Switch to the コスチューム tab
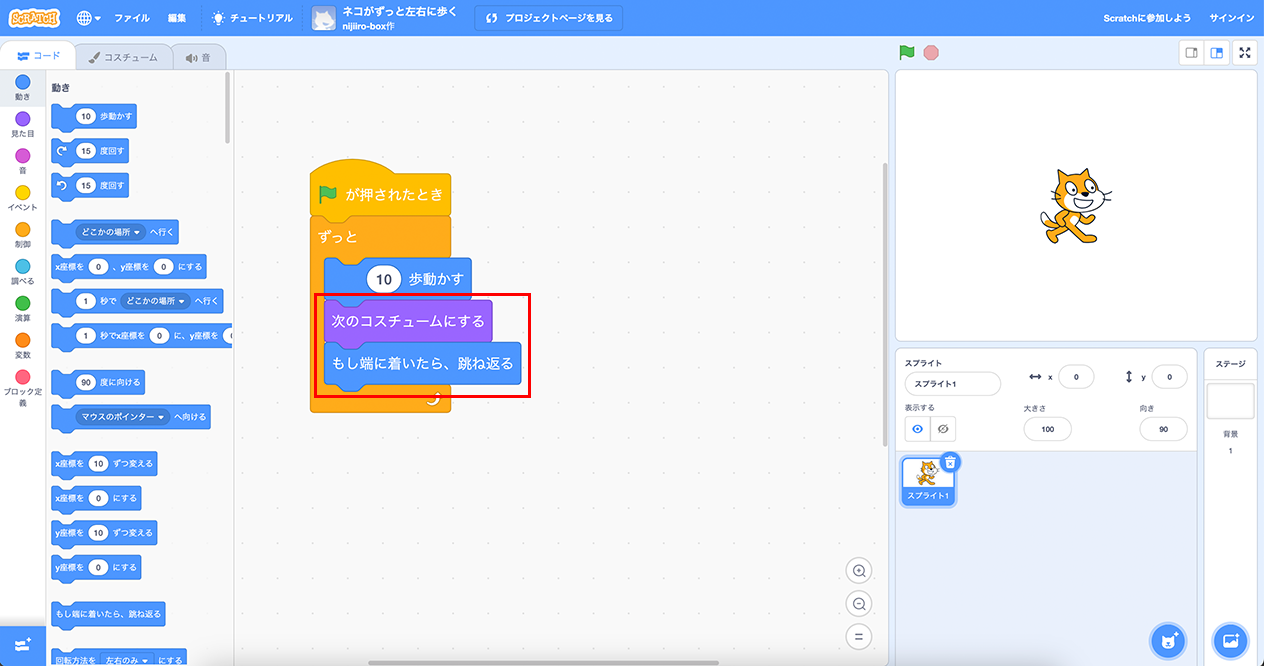The height and width of the screenshot is (666, 1264). click(122, 58)
